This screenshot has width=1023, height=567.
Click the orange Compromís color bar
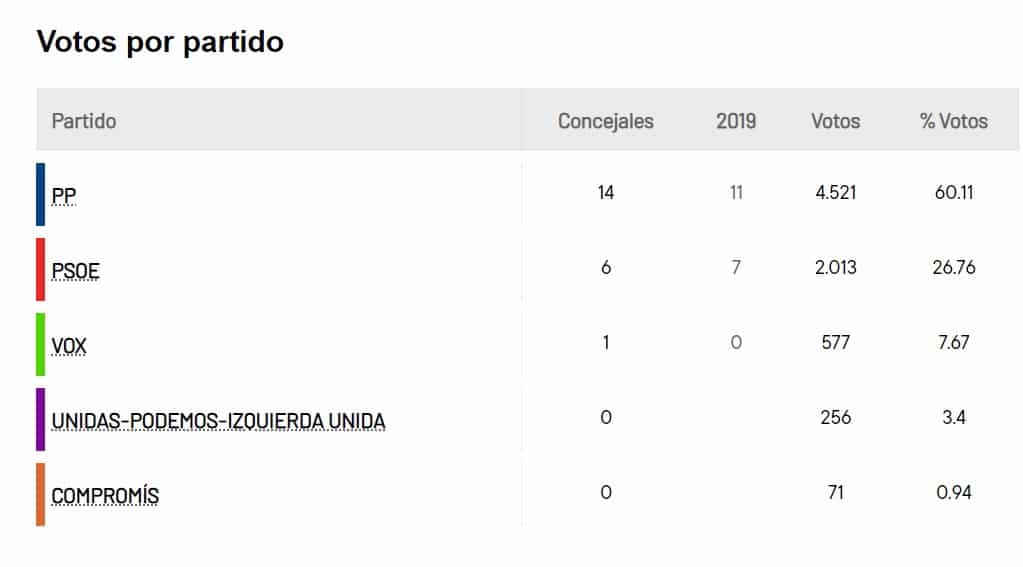tap(41, 494)
